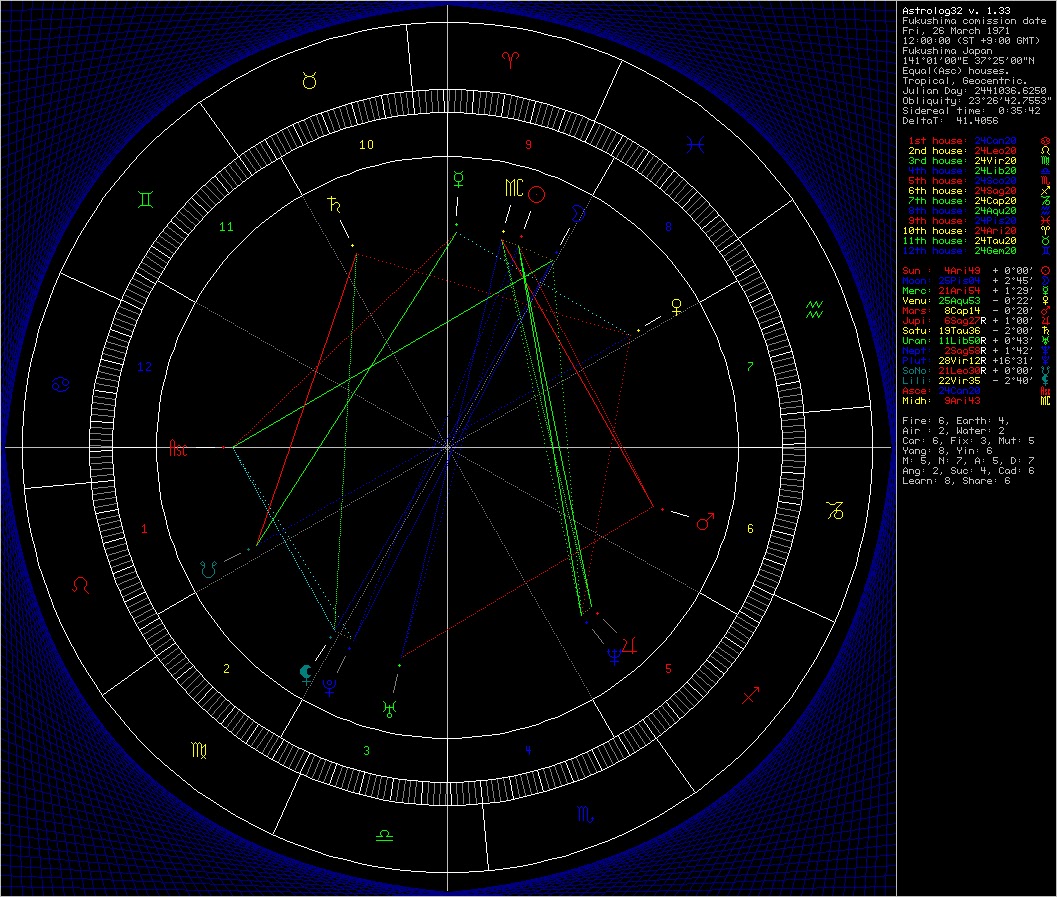This screenshot has height=897, width=1057.
Task: Click the 'Merc: 21Ari54' position row
Action: [976, 290]
